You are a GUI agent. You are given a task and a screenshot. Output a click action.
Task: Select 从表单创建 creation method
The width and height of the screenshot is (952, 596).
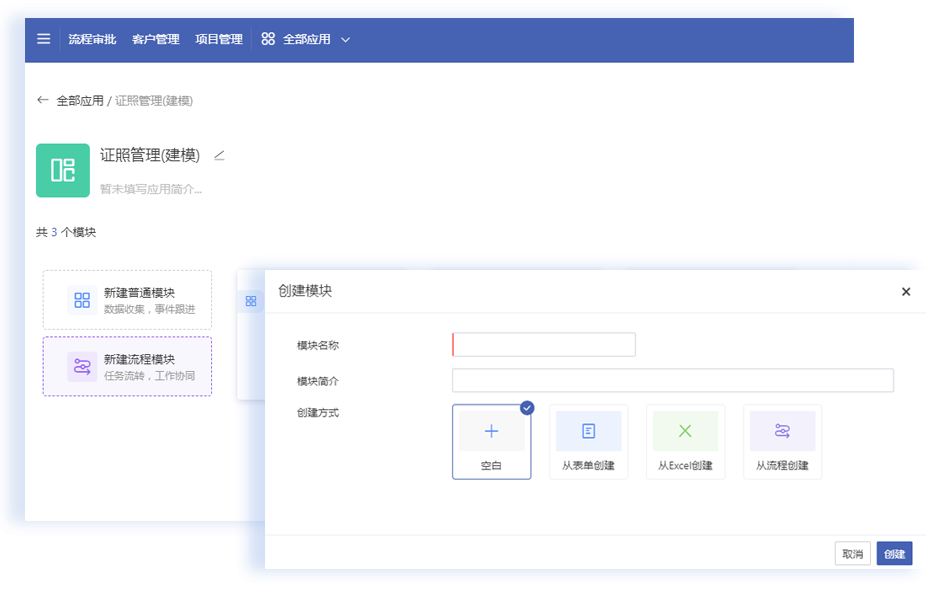(x=588, y=442)
